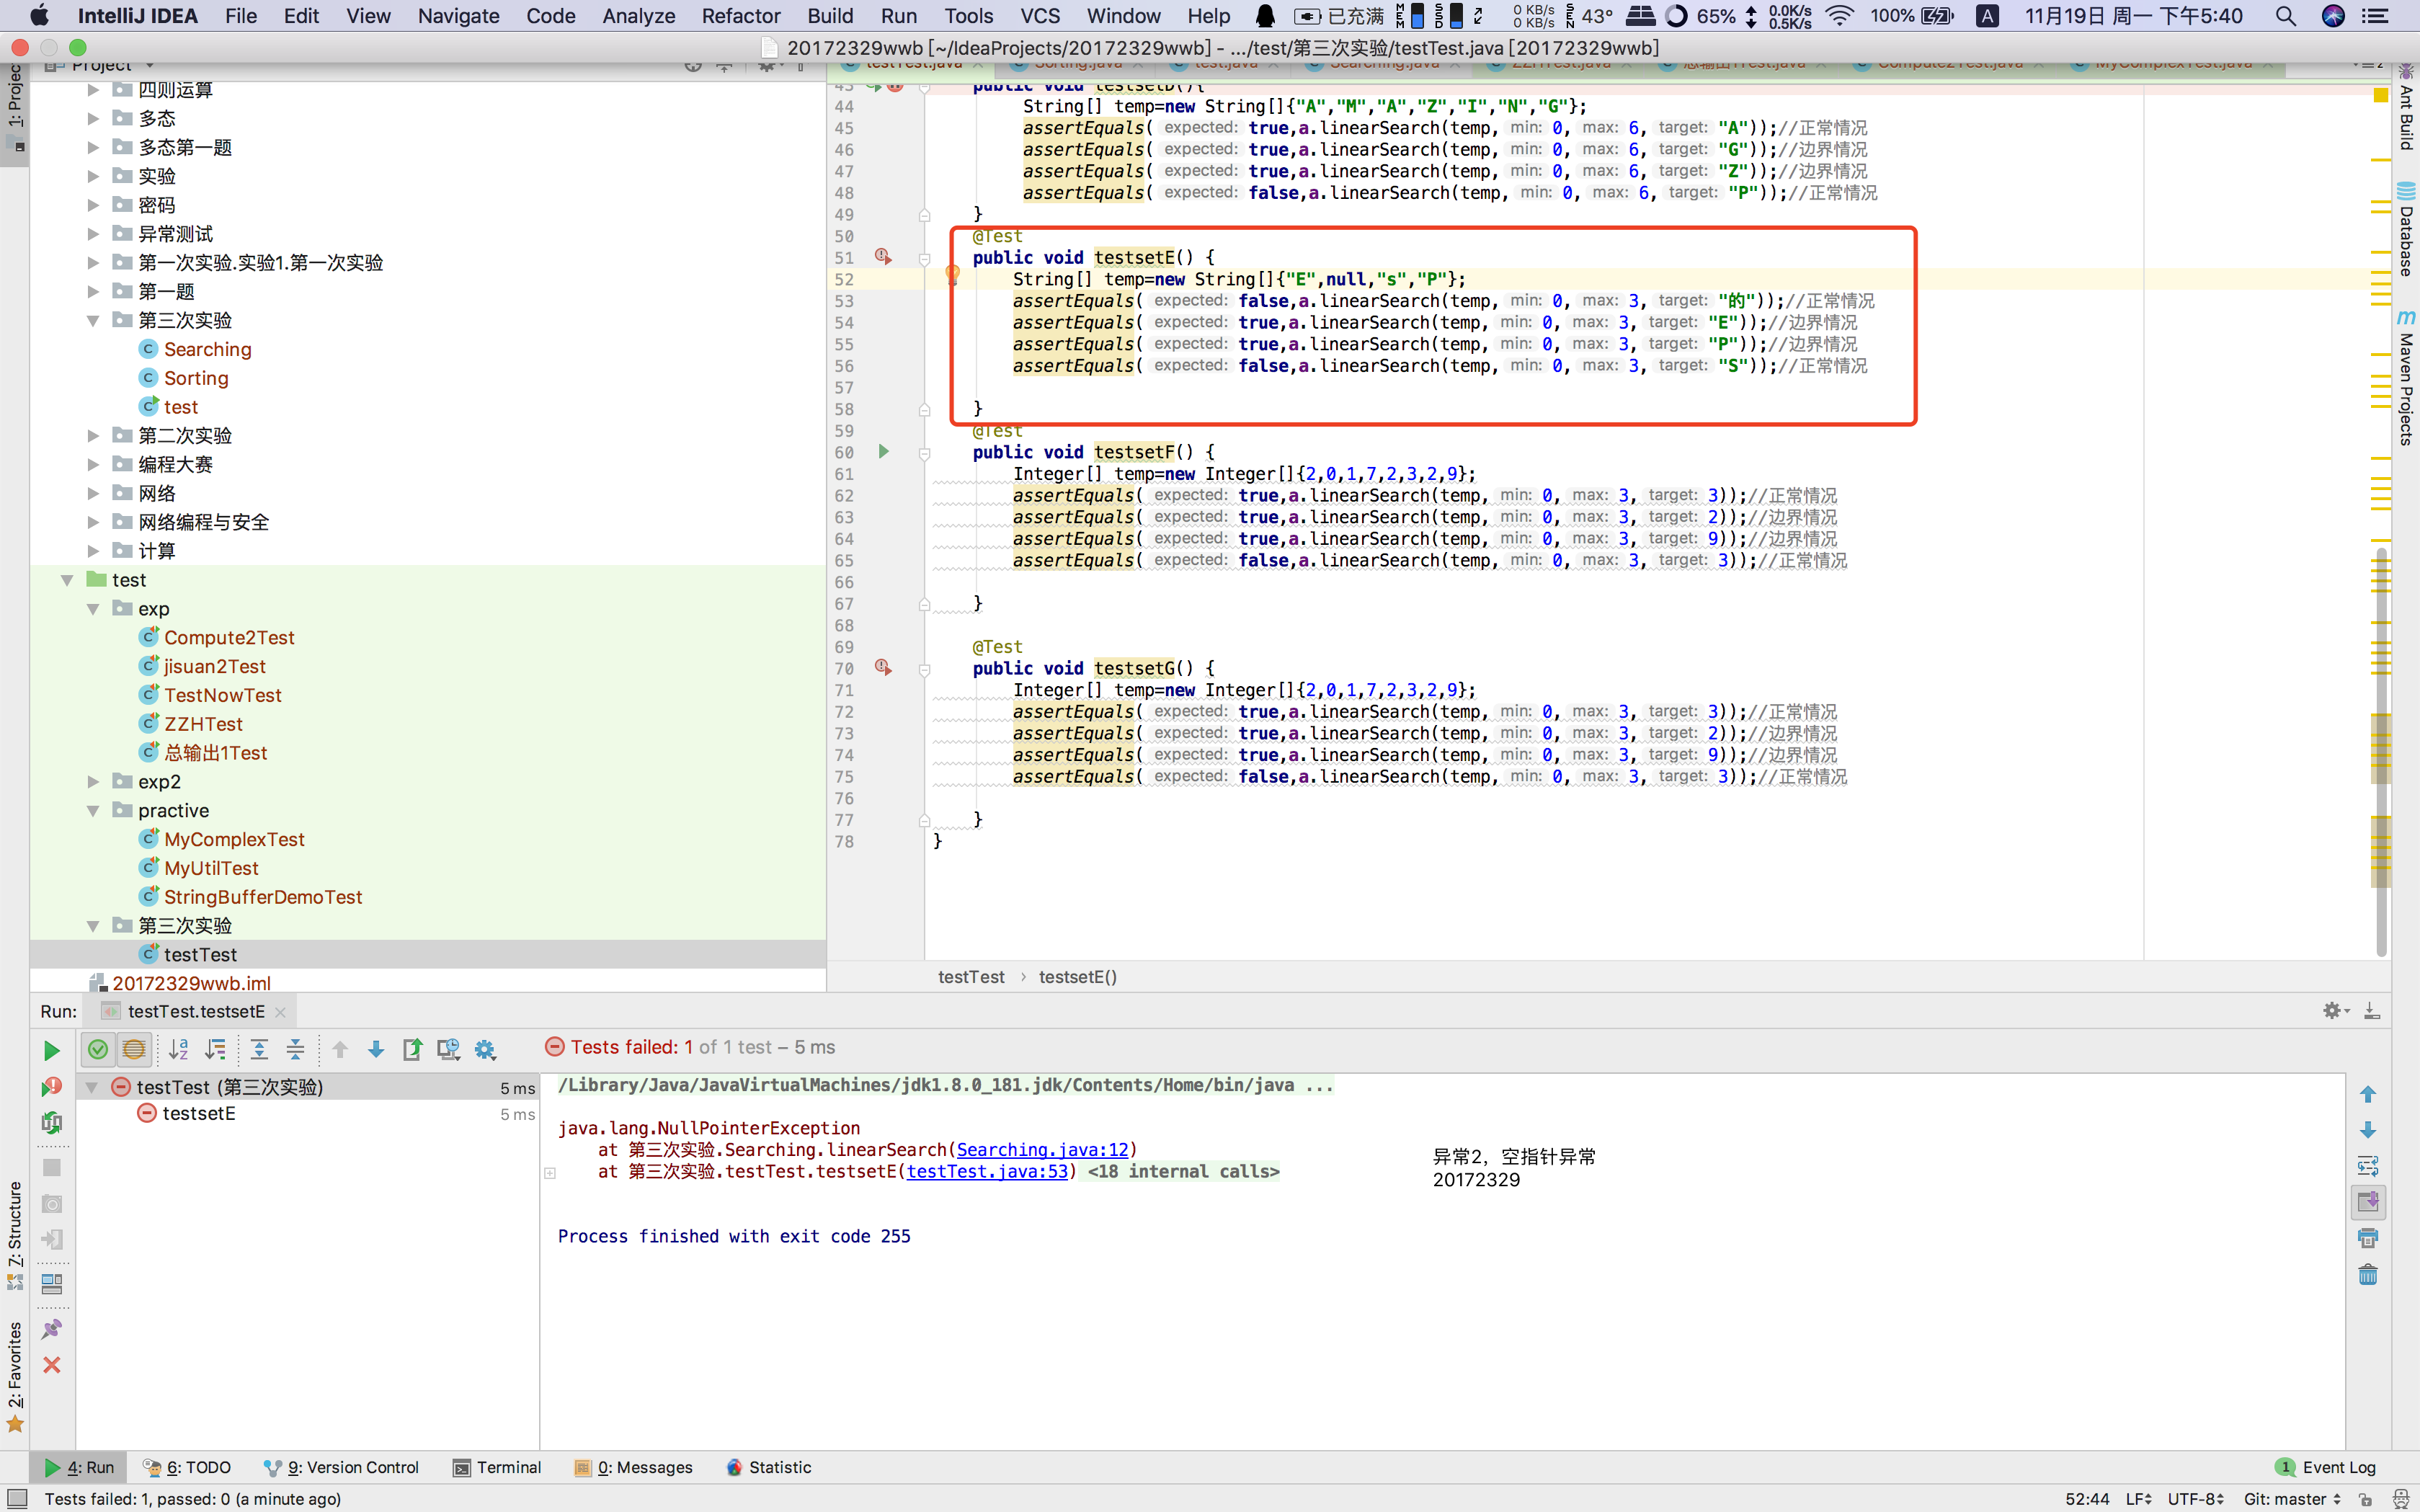2420x1512 pixels.
Task: Select Searching class in Project tree
Action: click(x=207, y=349)
